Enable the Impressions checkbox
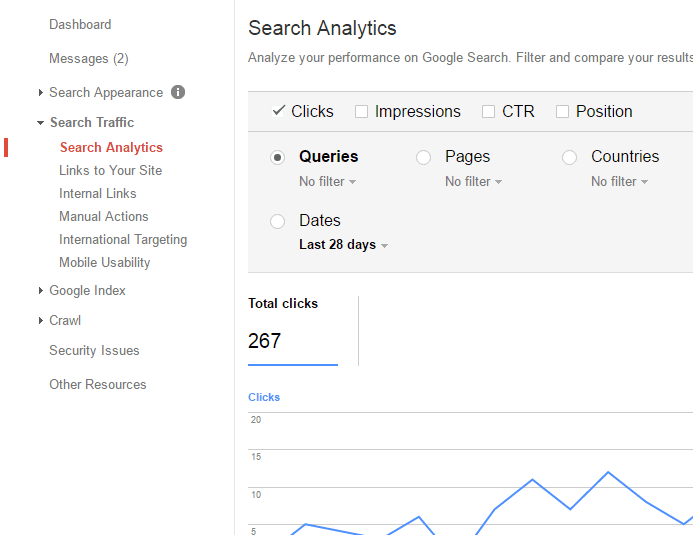 coord(362,112)
